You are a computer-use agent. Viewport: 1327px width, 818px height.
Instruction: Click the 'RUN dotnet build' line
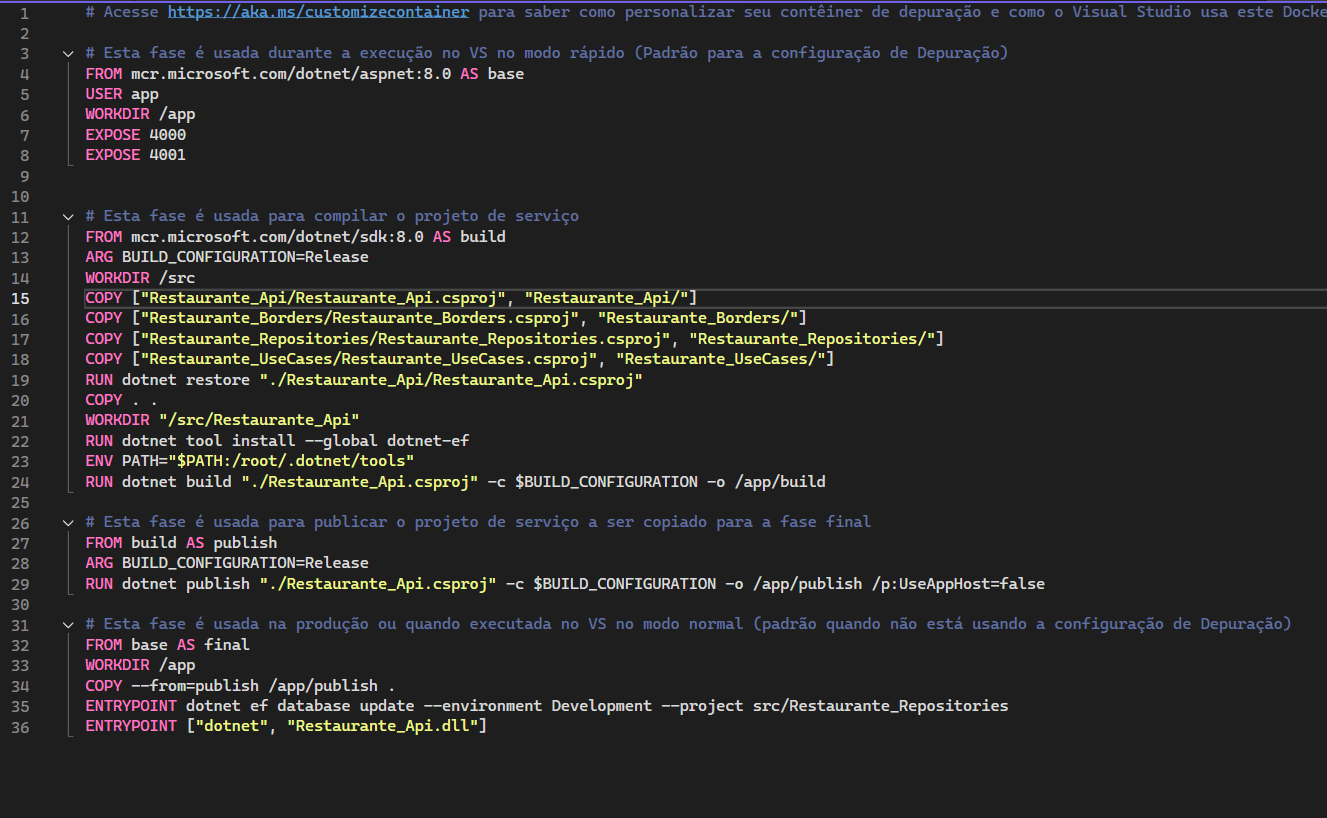[x=456, y=482]
